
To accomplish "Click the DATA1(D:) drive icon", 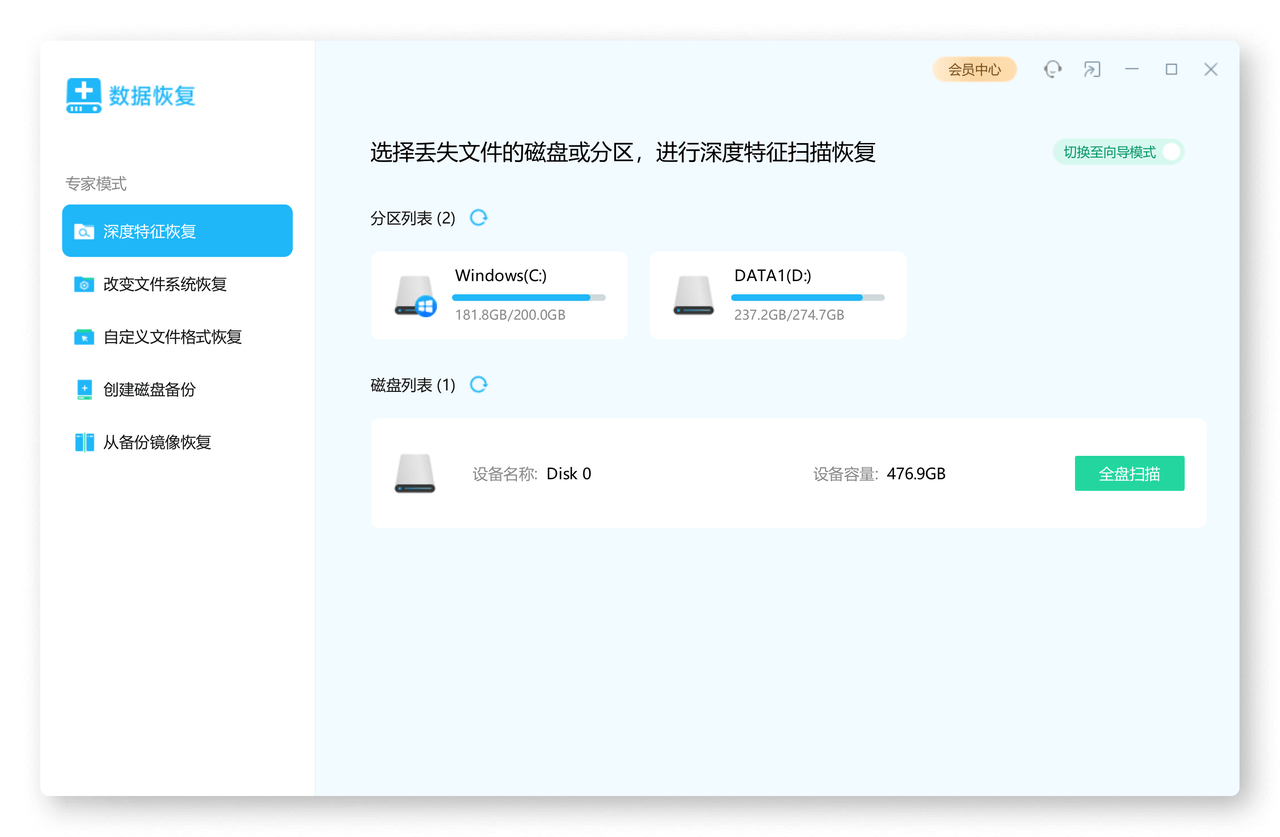I will pos(693,296).
